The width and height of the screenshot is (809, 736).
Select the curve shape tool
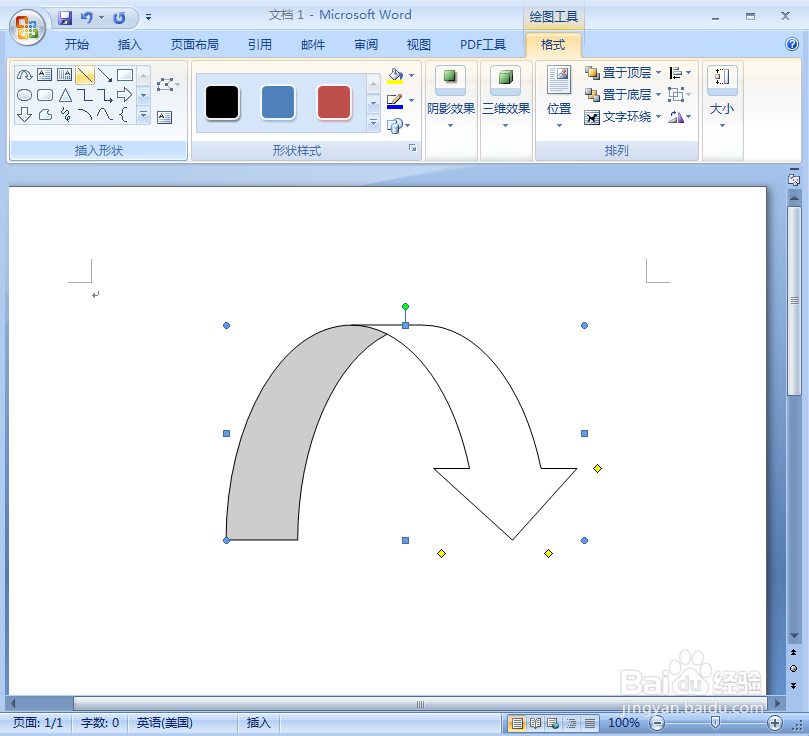(105, 114)
